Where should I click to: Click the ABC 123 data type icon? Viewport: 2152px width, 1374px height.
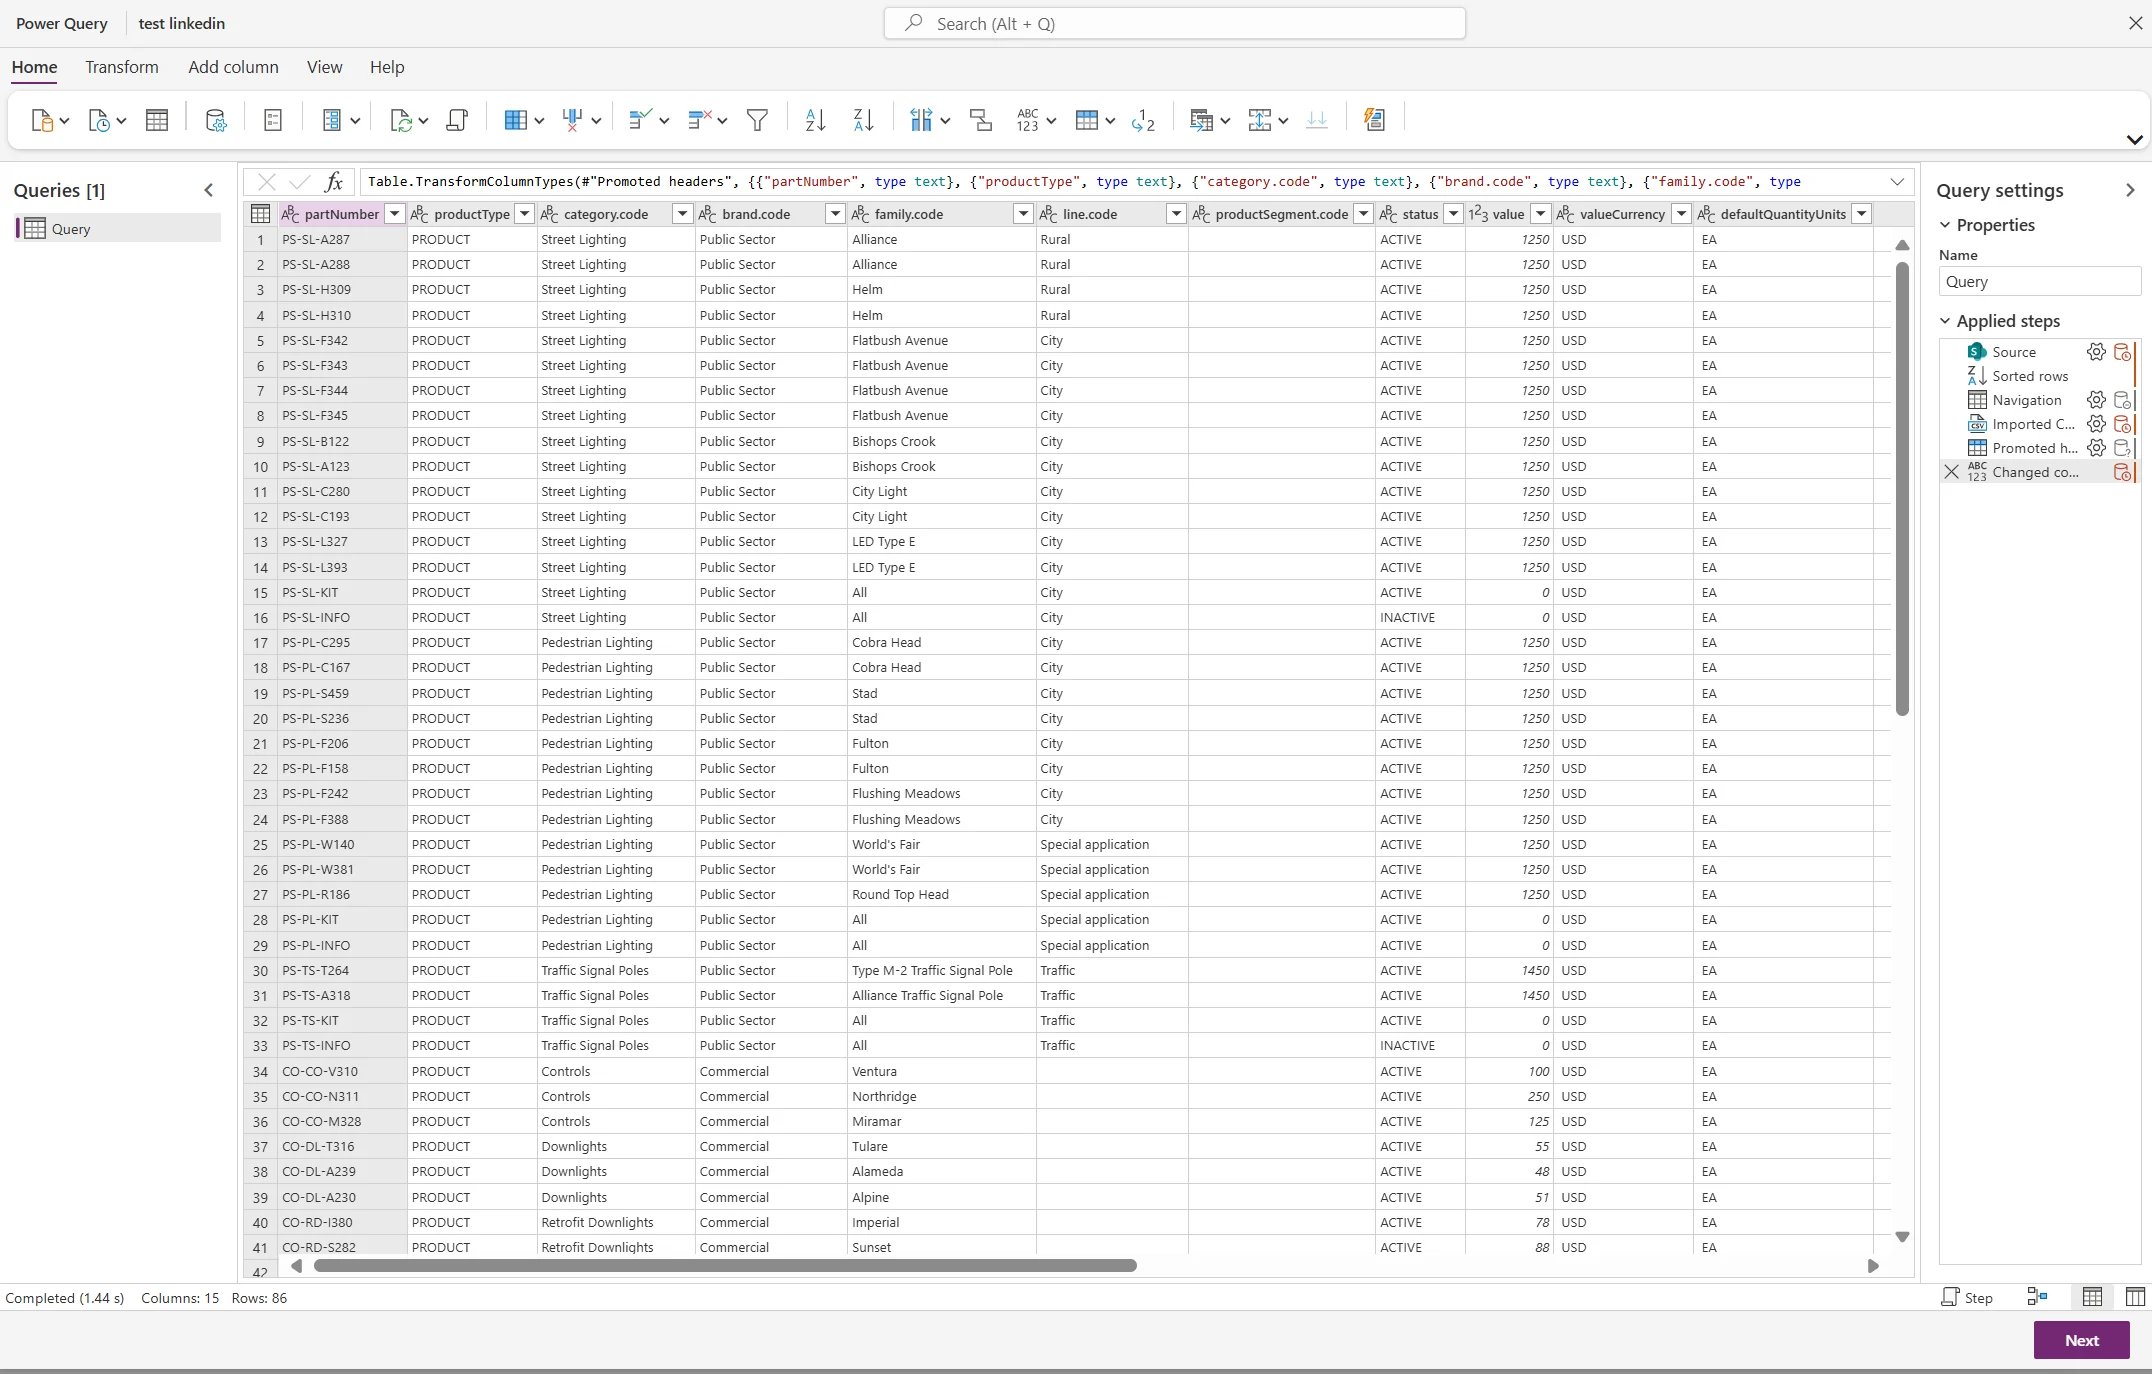pos(1028,120)
